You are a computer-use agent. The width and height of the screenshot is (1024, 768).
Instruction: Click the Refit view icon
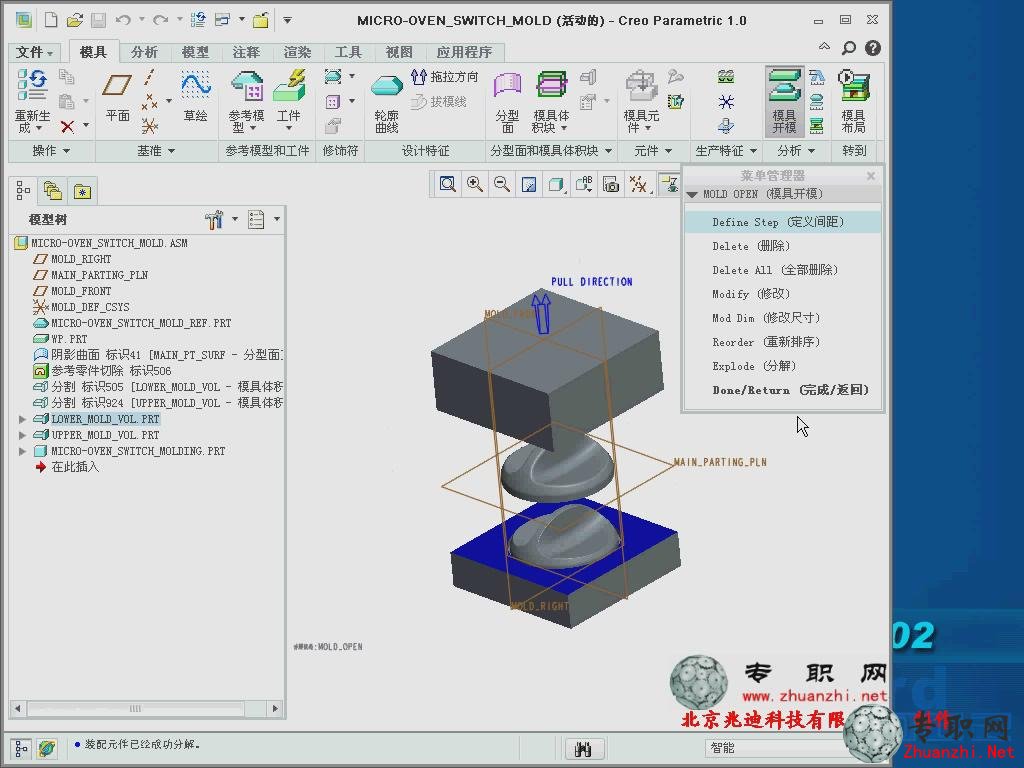click(x=447, y=184)
